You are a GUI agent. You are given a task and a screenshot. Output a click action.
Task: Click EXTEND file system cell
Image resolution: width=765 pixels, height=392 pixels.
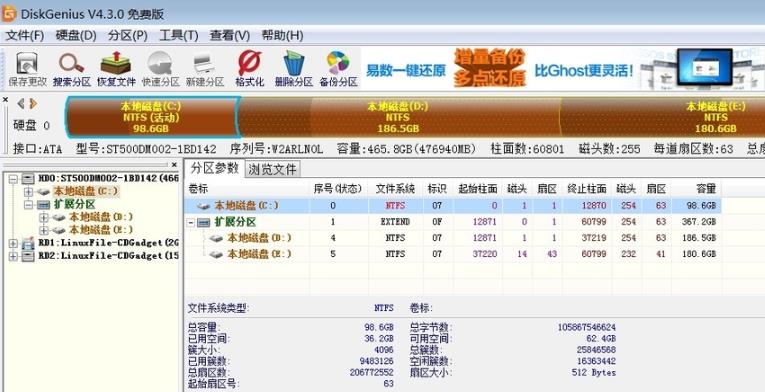tap(395, 222)
